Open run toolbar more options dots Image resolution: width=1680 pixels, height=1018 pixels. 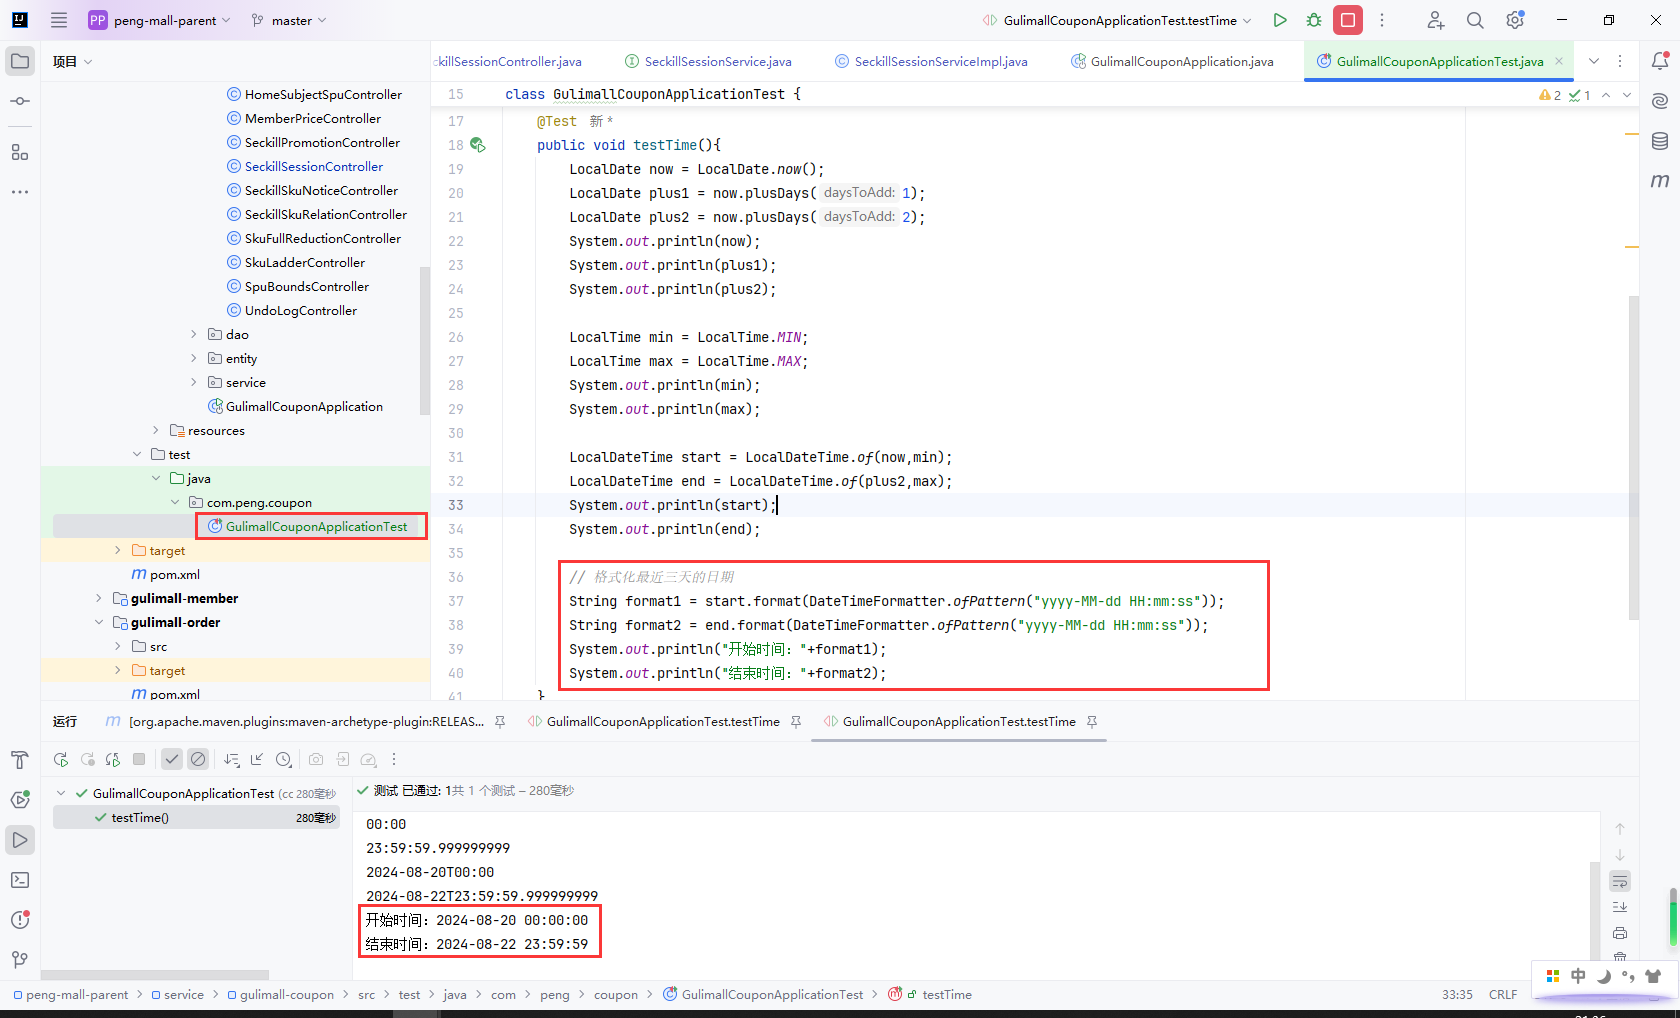point(394,760)
